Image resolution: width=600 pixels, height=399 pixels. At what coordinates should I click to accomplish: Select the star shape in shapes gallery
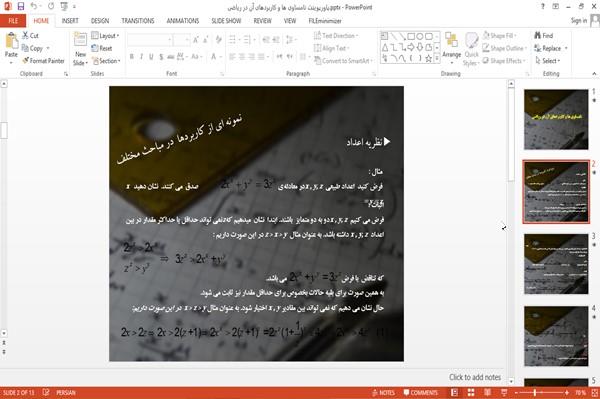(429, 59)
